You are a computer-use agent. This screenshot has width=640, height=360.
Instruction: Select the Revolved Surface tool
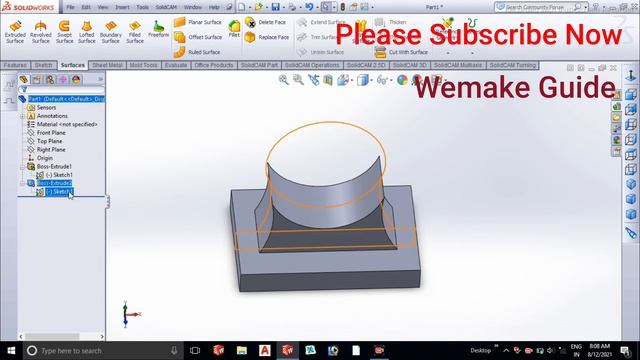40,32
